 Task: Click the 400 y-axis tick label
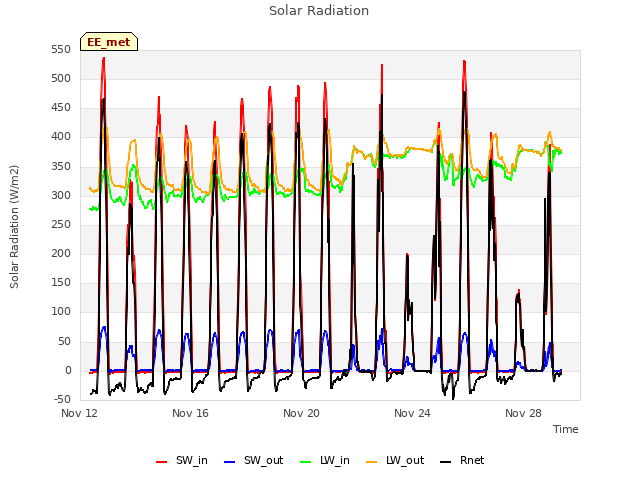61,137
